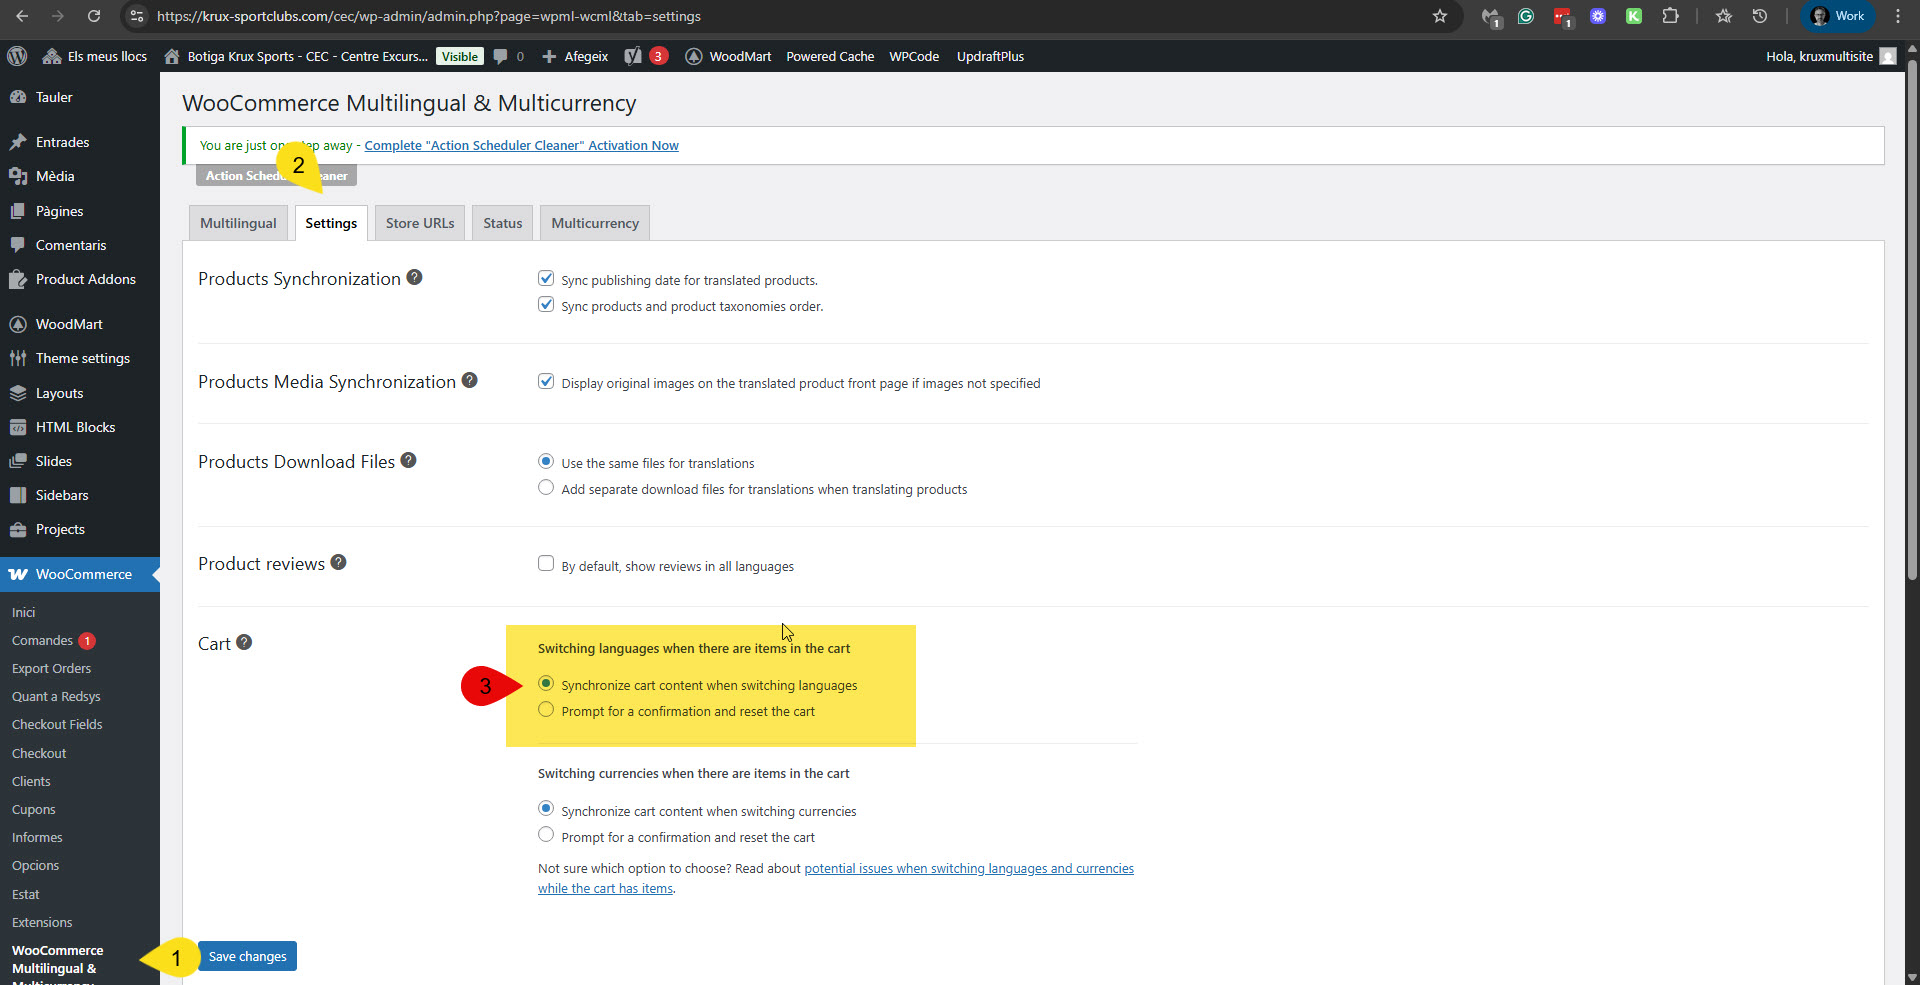Choose Prompt for confirmation under switching currencies
The image size is (1920, 985).
click(546, 835)
